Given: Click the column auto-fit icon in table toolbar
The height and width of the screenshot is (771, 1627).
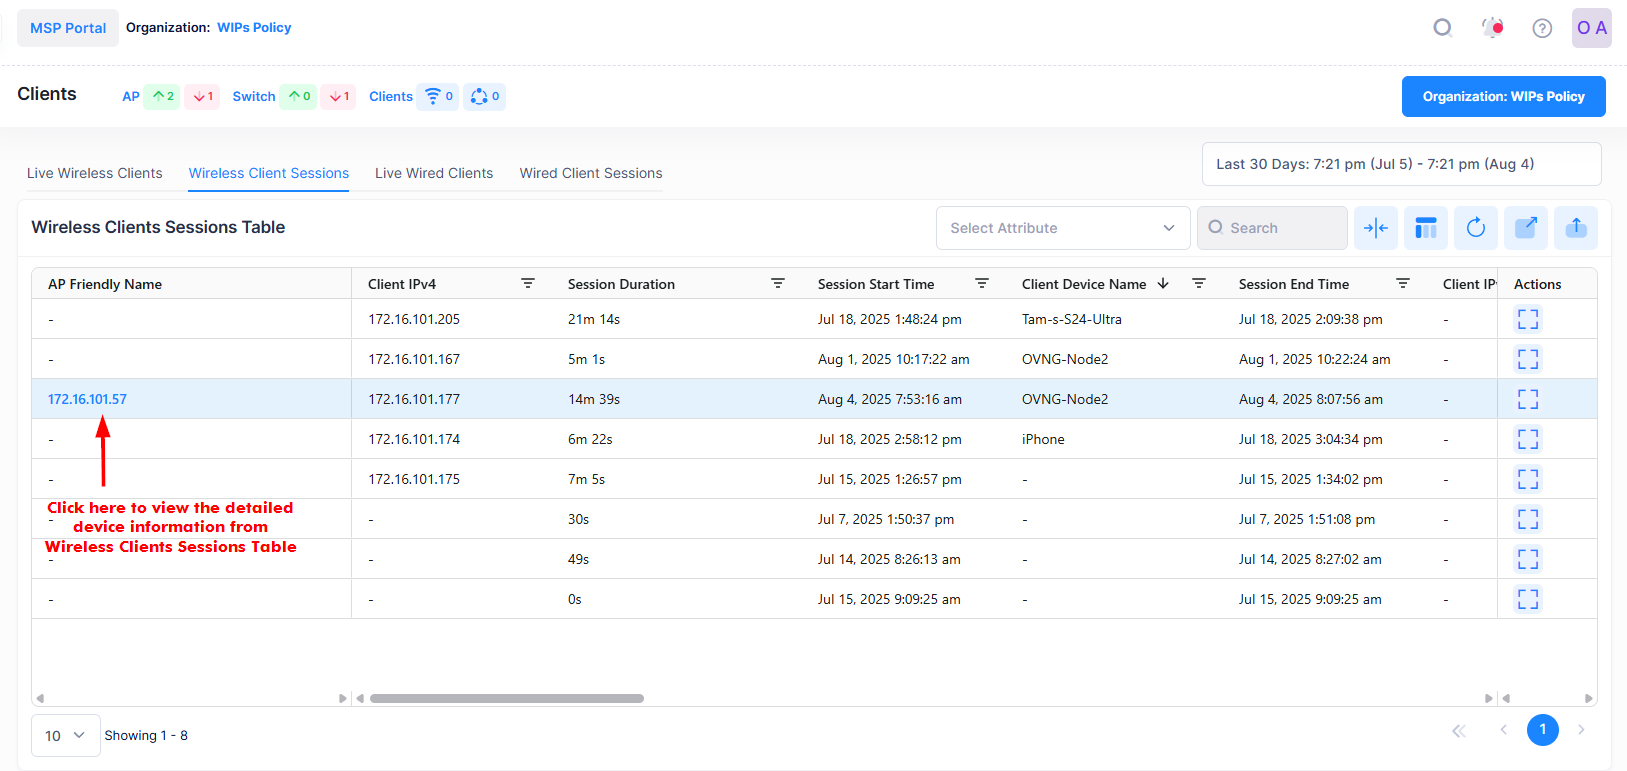Looking at the screenshot, I should coord(1375,228).
